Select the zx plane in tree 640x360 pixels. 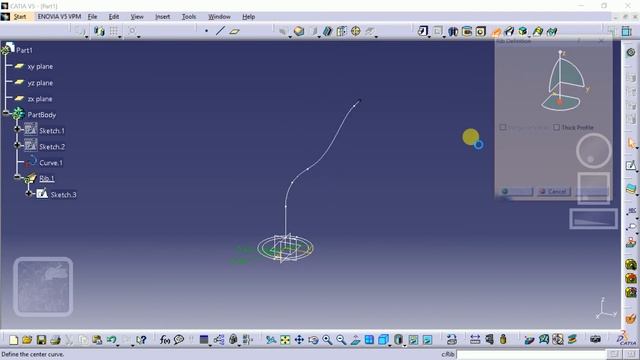[x=40, y=99]
